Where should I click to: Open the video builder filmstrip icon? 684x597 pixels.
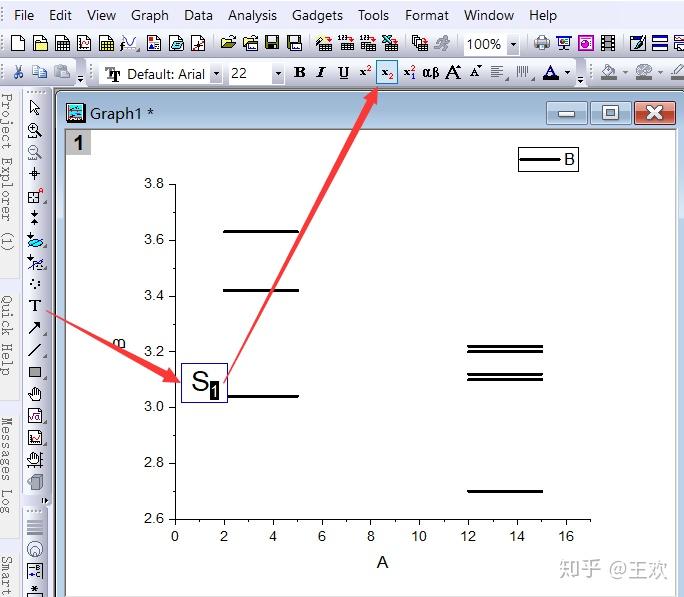[608, 43]
